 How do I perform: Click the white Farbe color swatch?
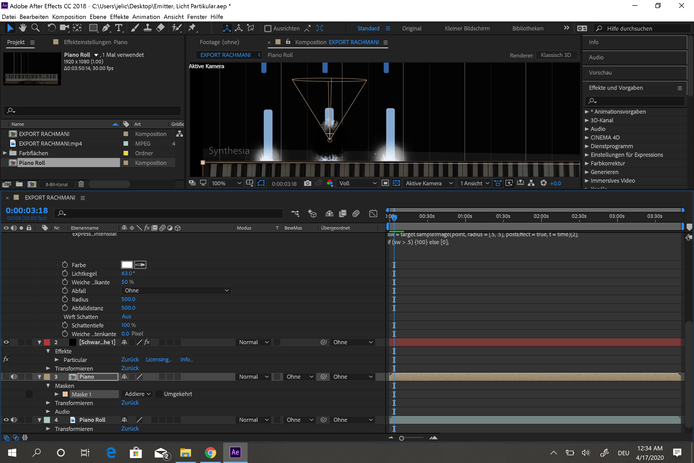pos(127,264)
